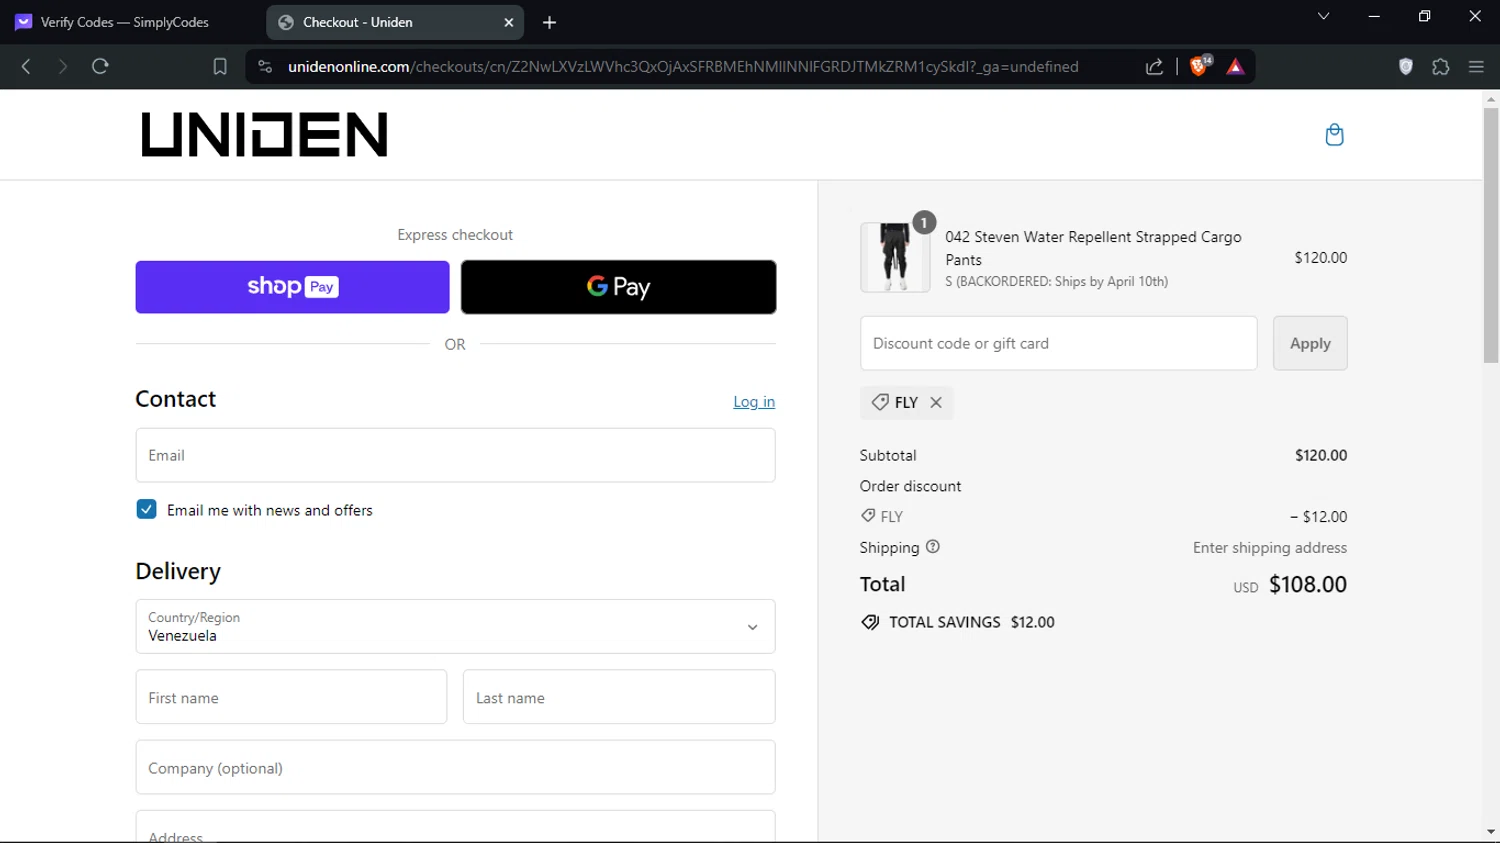
Task: Open Brave VPN shield icon
Action: click(1406, 66)
